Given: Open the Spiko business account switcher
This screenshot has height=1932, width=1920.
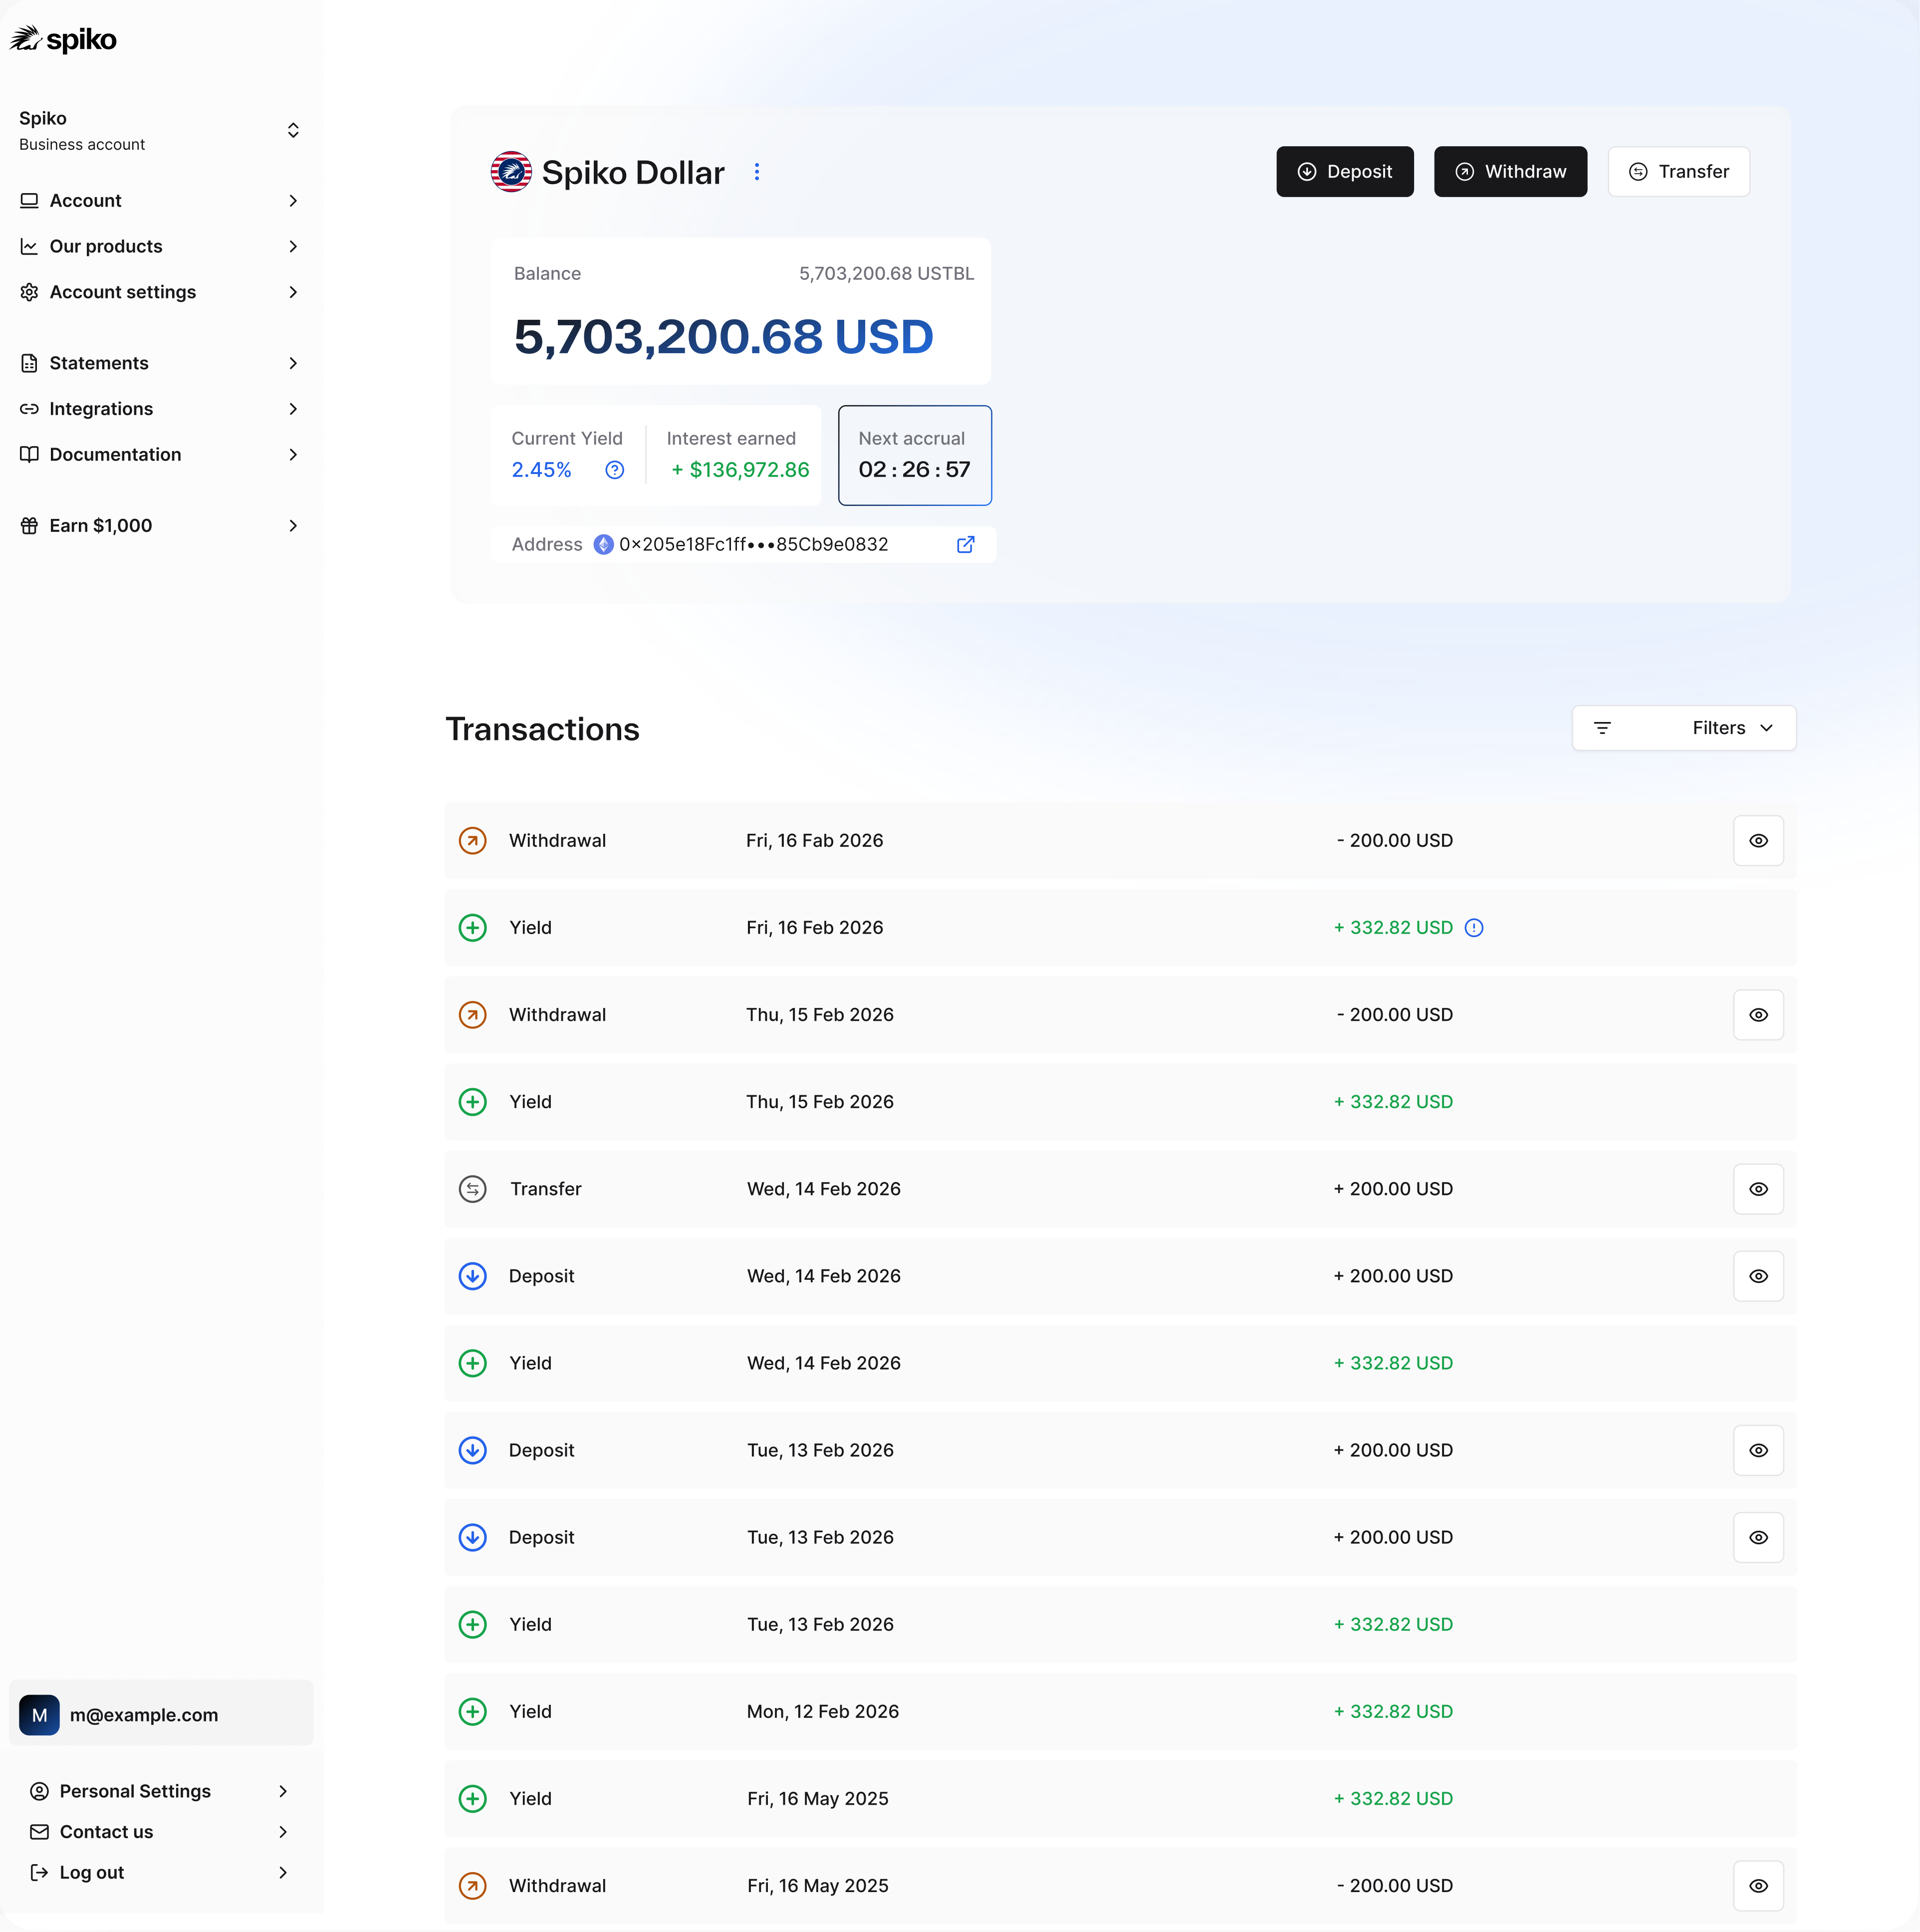Looking at the screenshot, I should pyautogui.click(x=293, y=131).
